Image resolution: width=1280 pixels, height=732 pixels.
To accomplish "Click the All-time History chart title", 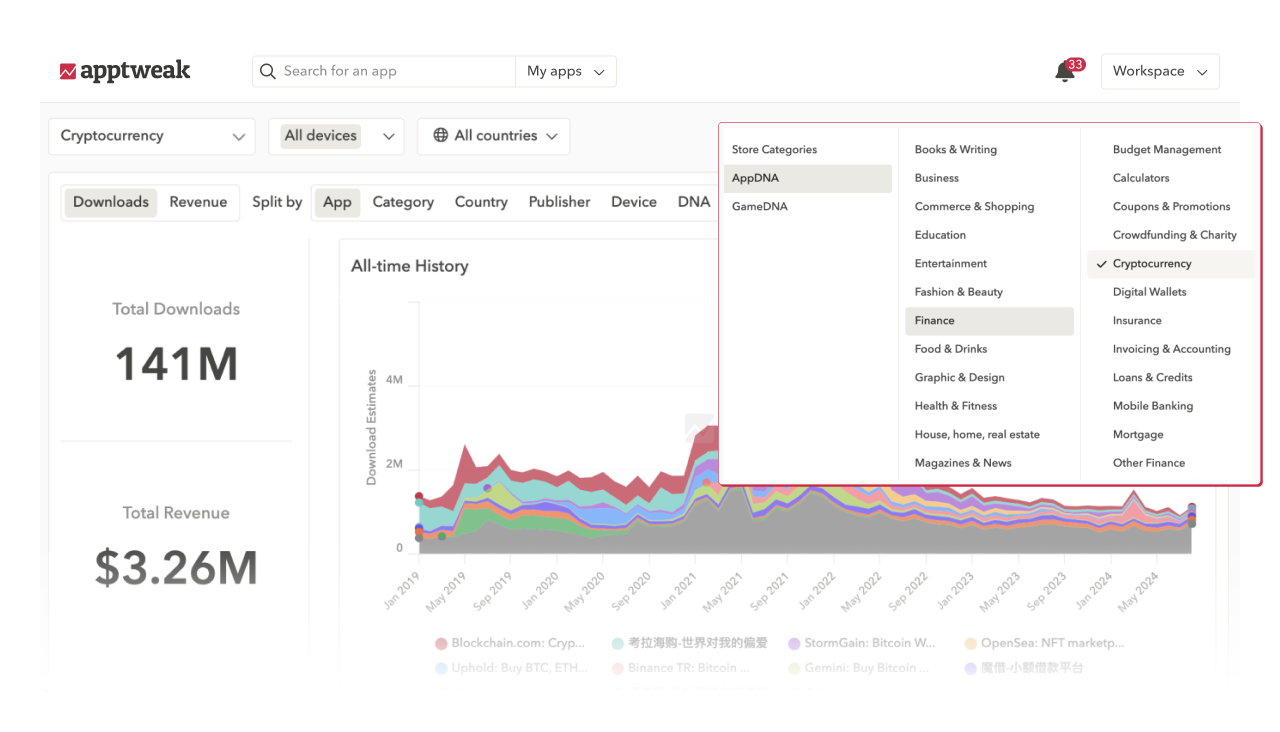I will pos(410,266).
